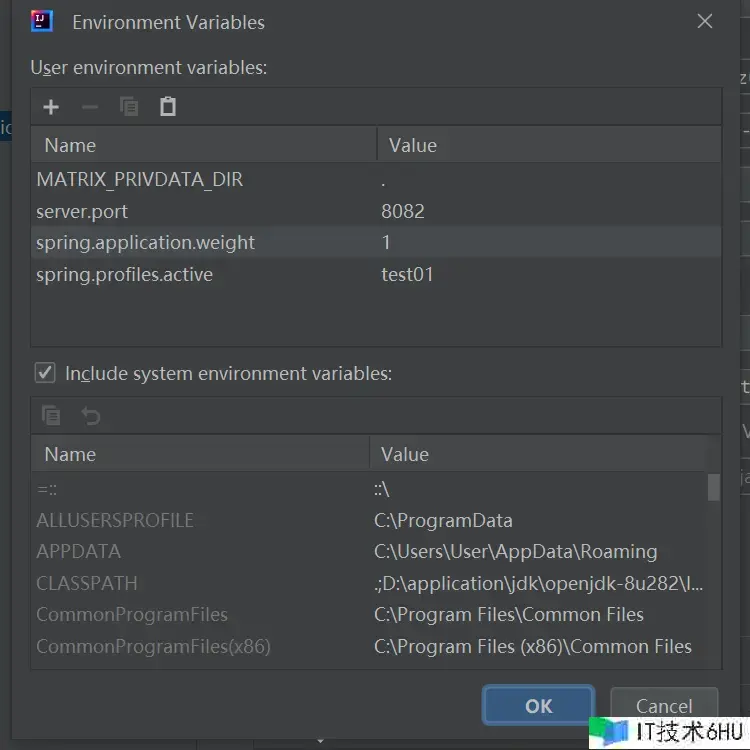This screenshot has width=750, height=750.
Task: Click the value 1 of spring.application.weight
Action: 386,243
